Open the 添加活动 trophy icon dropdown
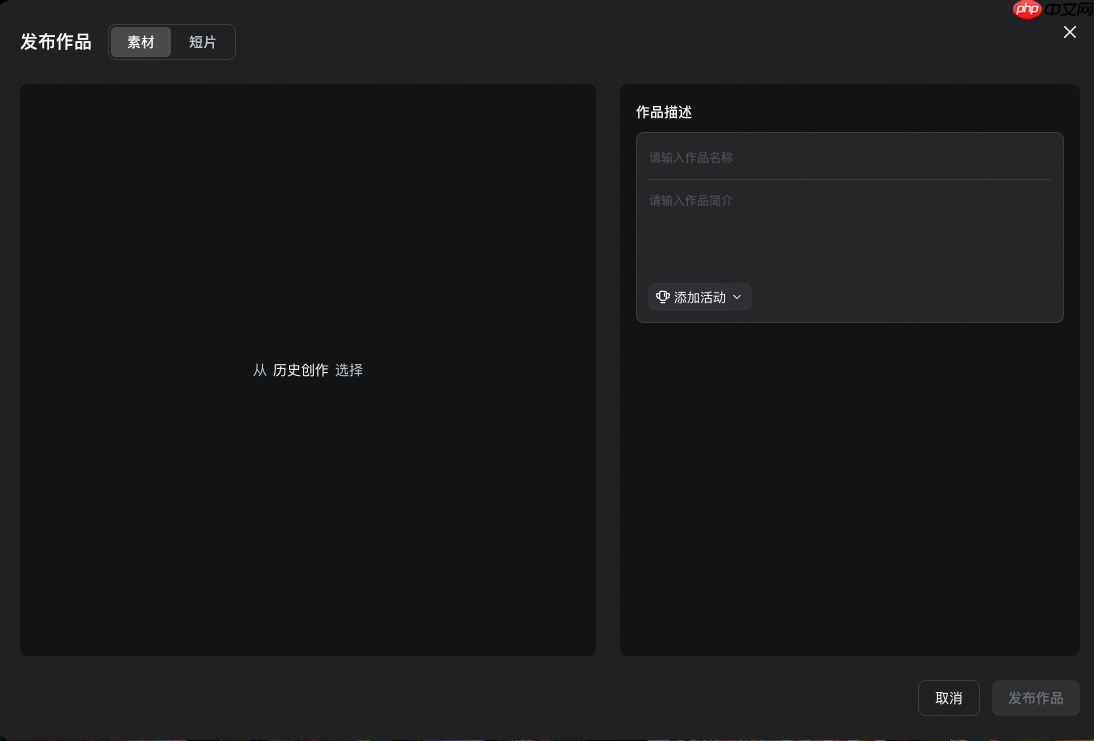Image resolution: width=1094 pixels, height=741 pixels. click(x=663, y=297)
